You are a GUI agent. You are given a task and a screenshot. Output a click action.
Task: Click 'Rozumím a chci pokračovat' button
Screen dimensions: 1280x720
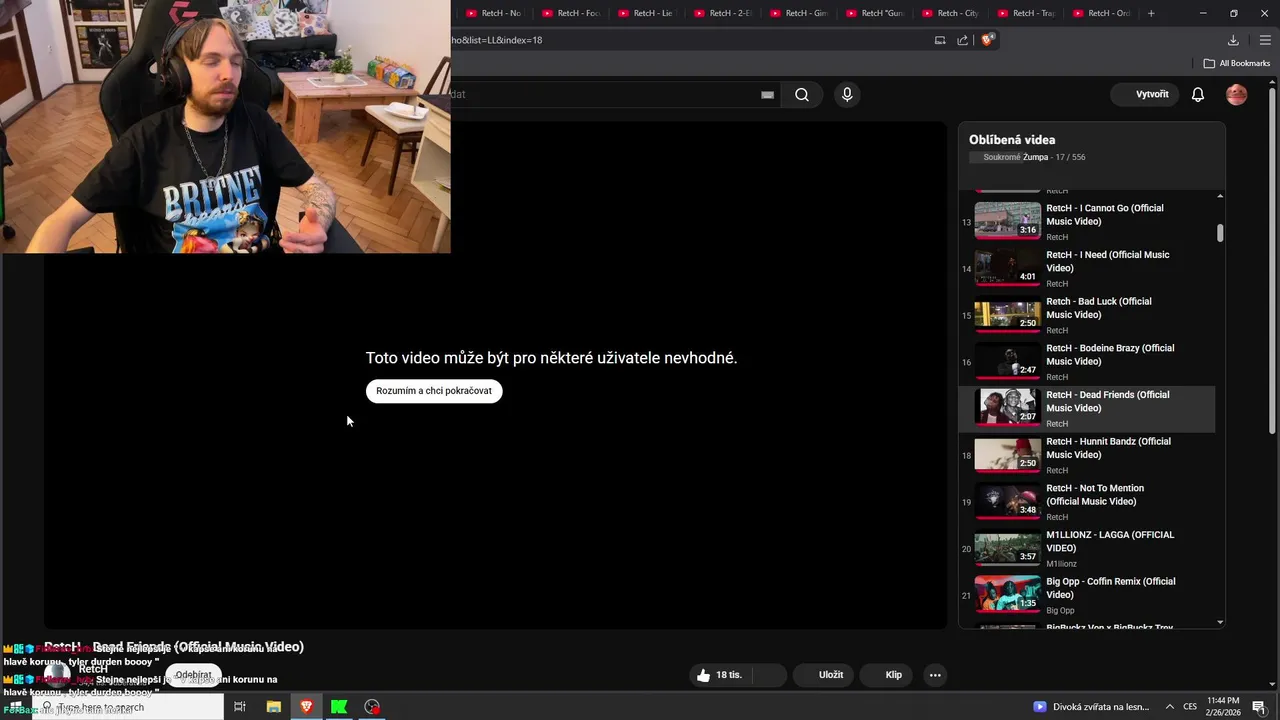coord(434,391)
